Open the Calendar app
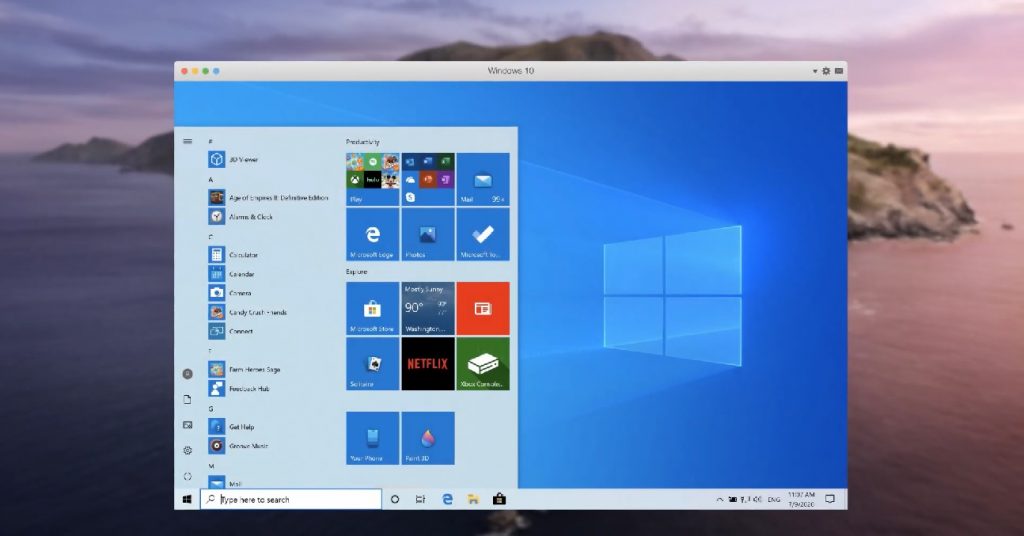The image size is (1024, 536). 231,274
